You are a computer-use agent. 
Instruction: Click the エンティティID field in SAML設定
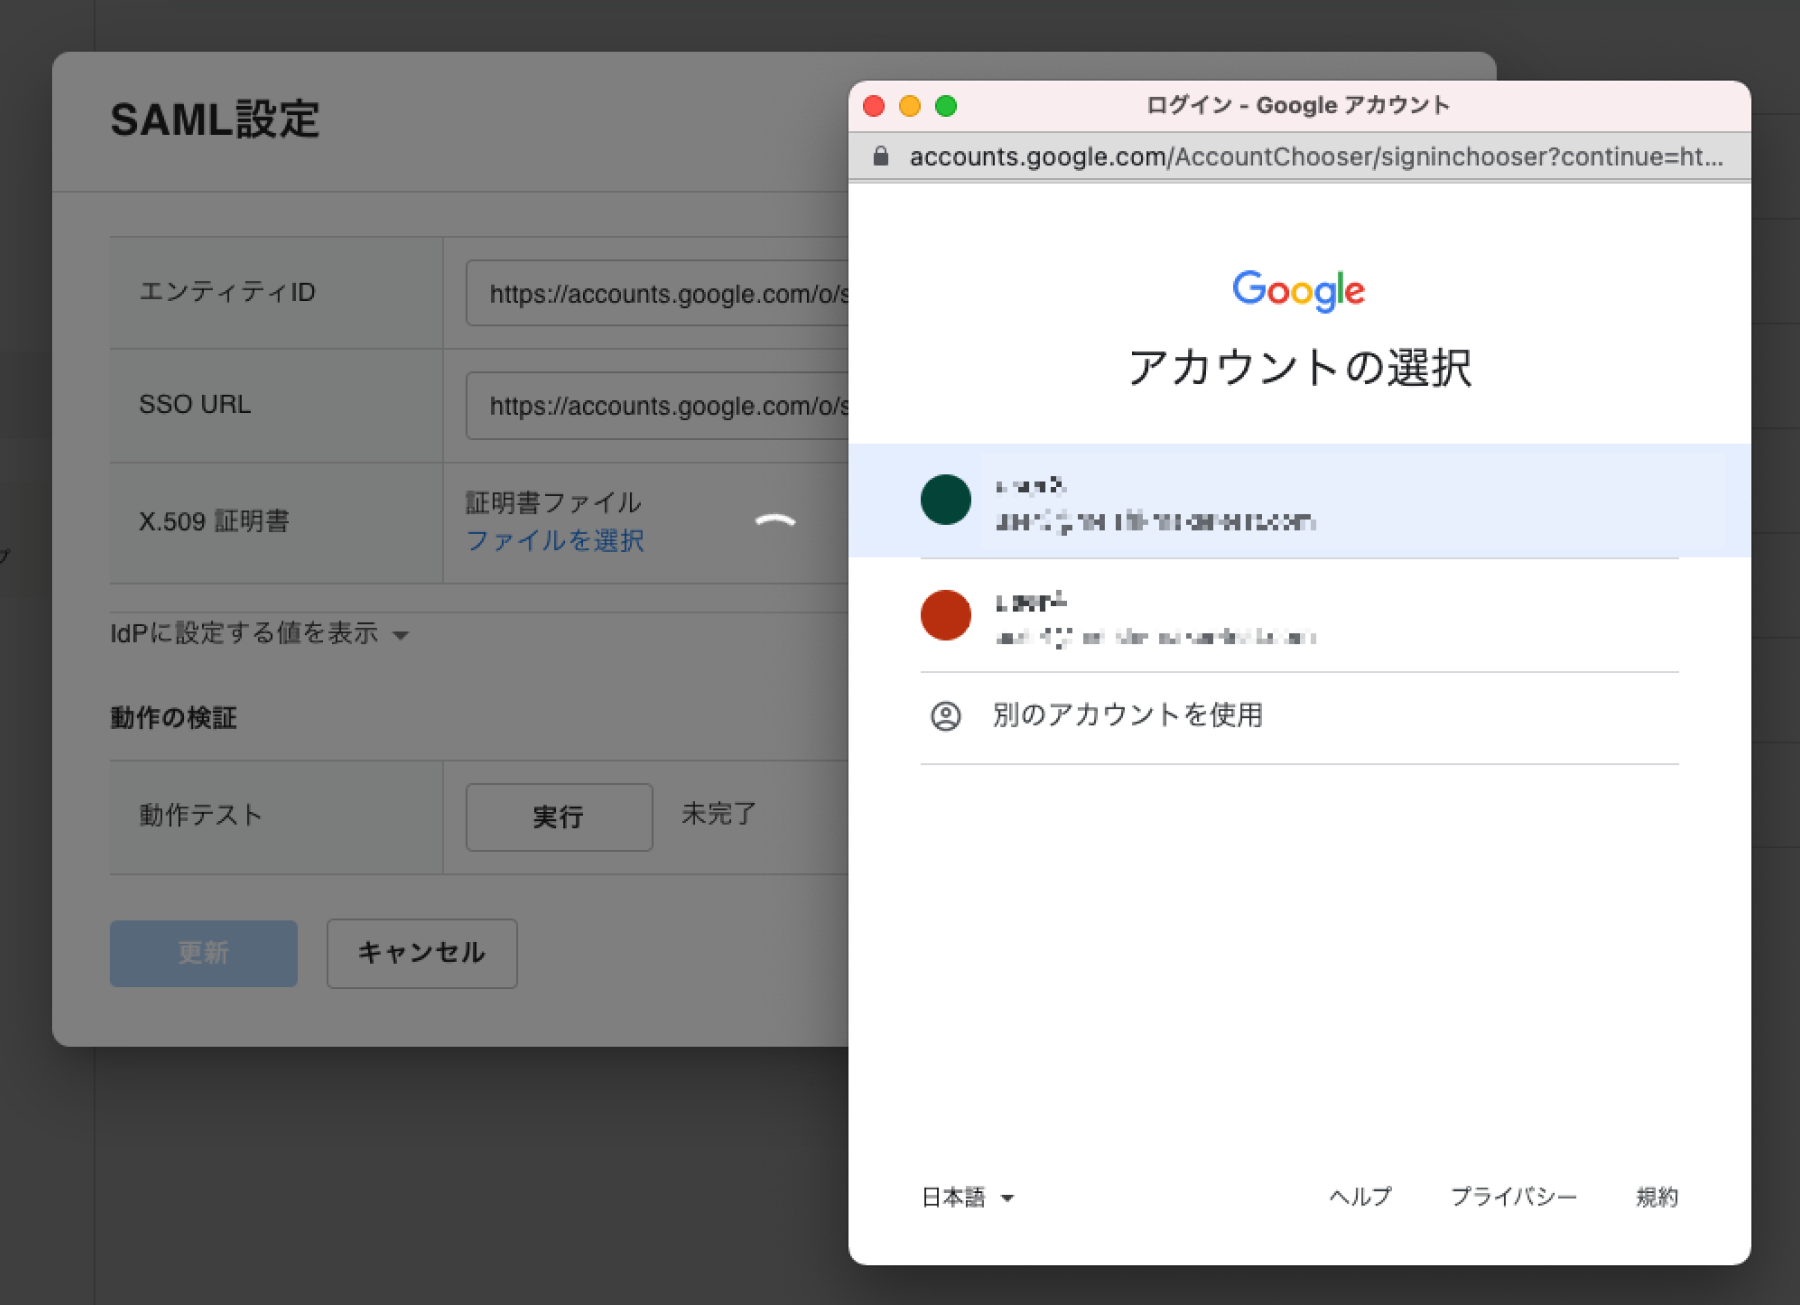(658, 293)
